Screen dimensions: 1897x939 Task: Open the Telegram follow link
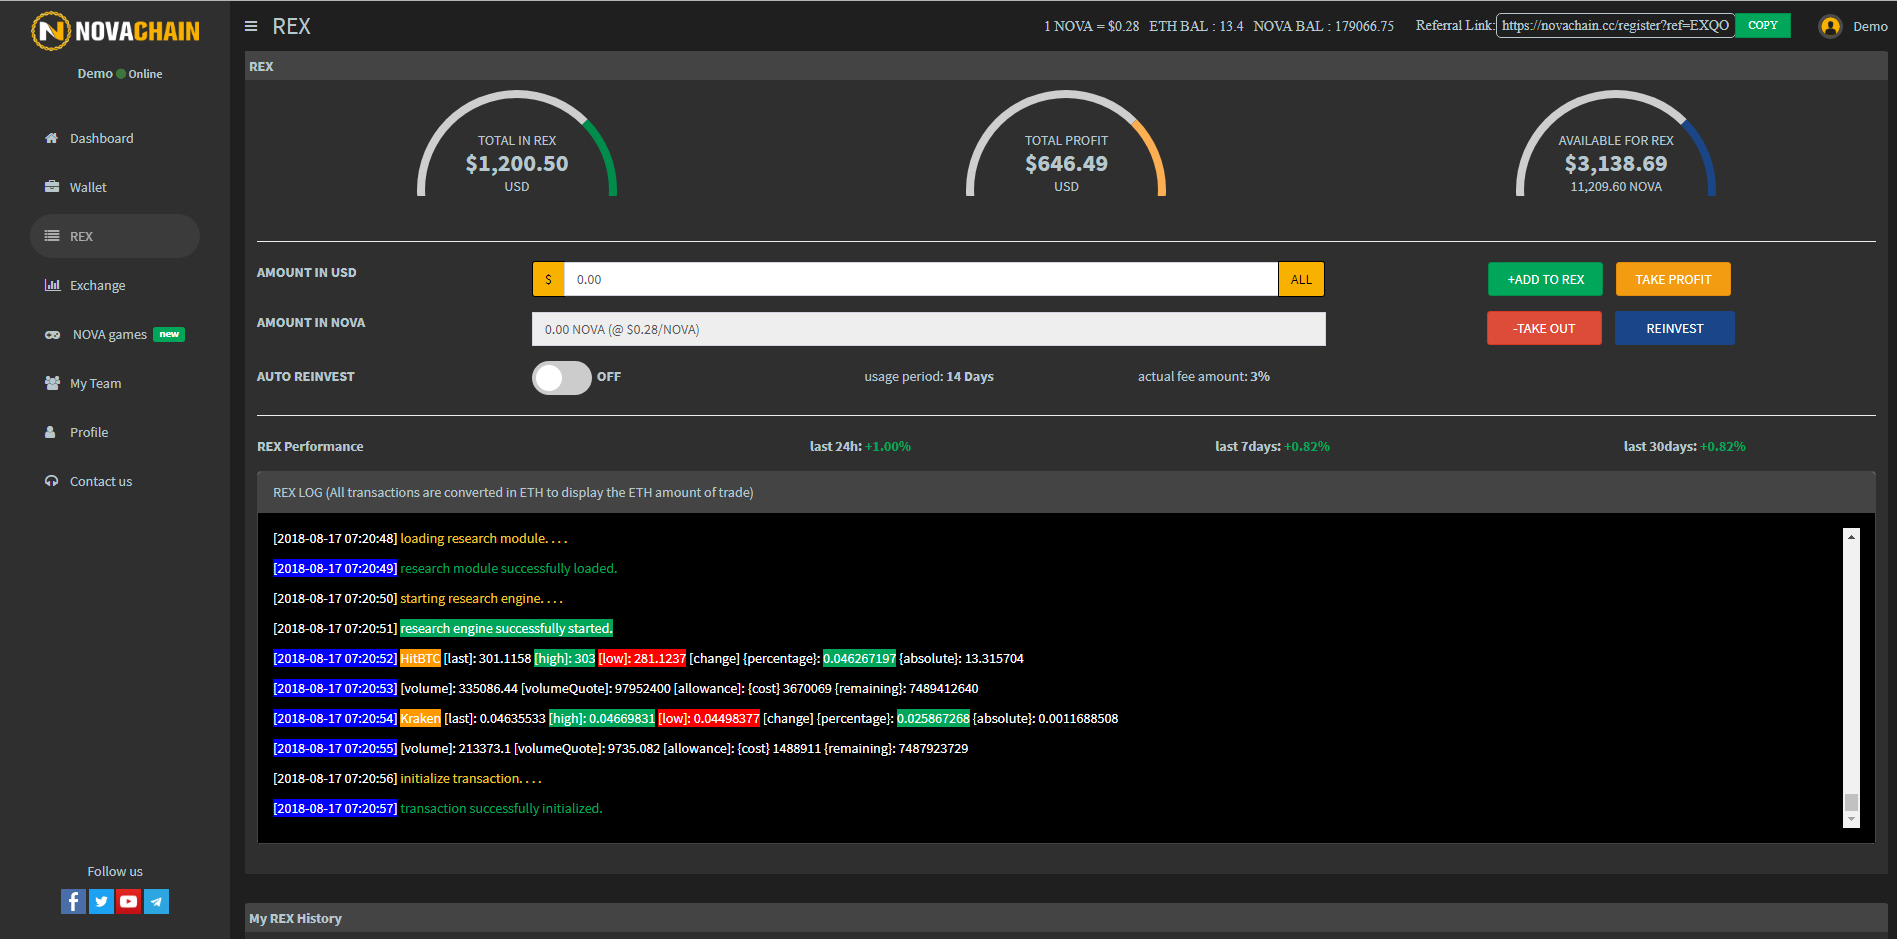[x=157, y=901]
